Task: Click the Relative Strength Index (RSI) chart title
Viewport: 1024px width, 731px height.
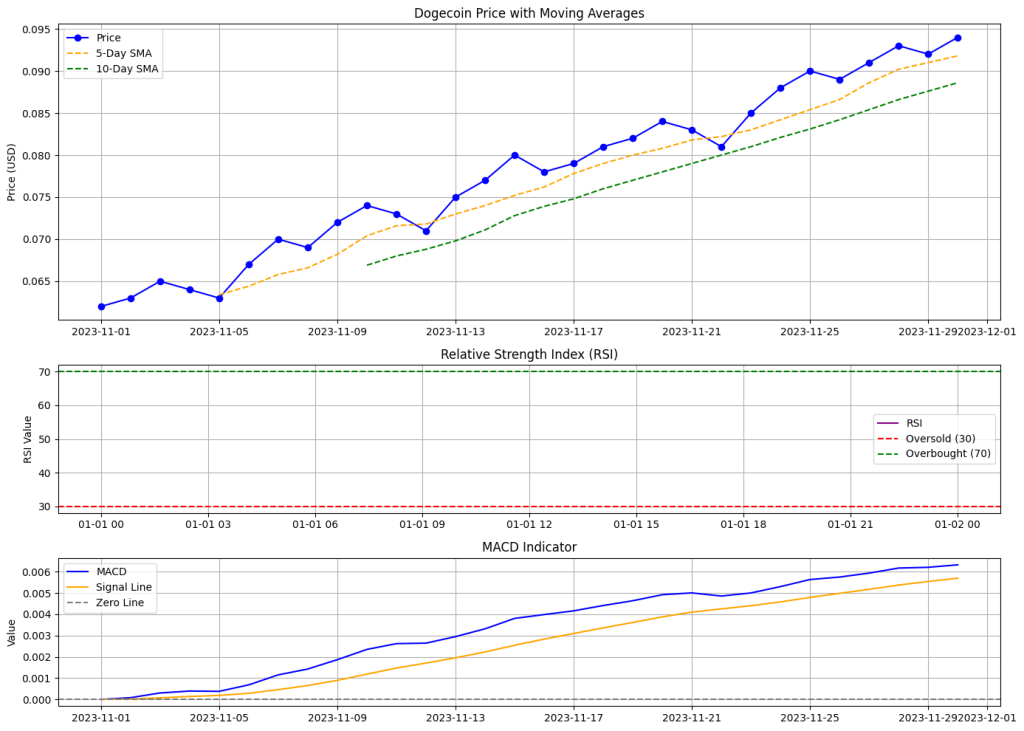Action: point(529,355)
